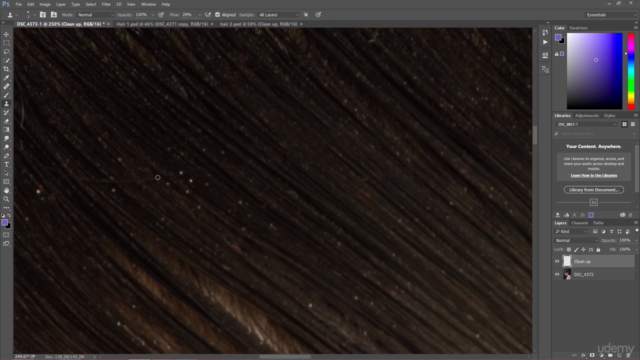Open the File menu
This screenshot has width=640, height=360.
pos(18,4)
